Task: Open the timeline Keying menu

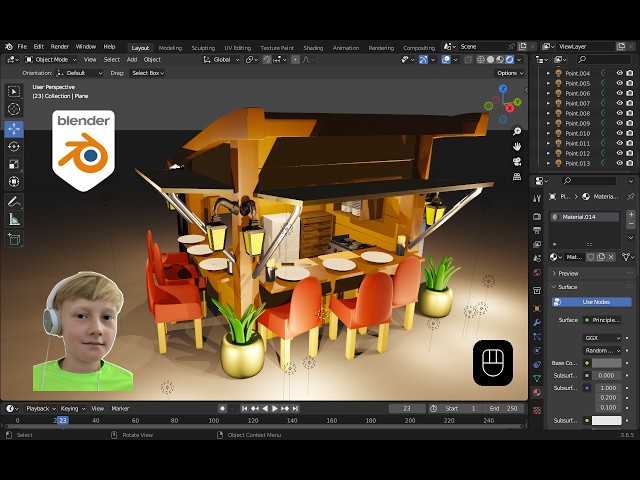Action: pos(73,409)
